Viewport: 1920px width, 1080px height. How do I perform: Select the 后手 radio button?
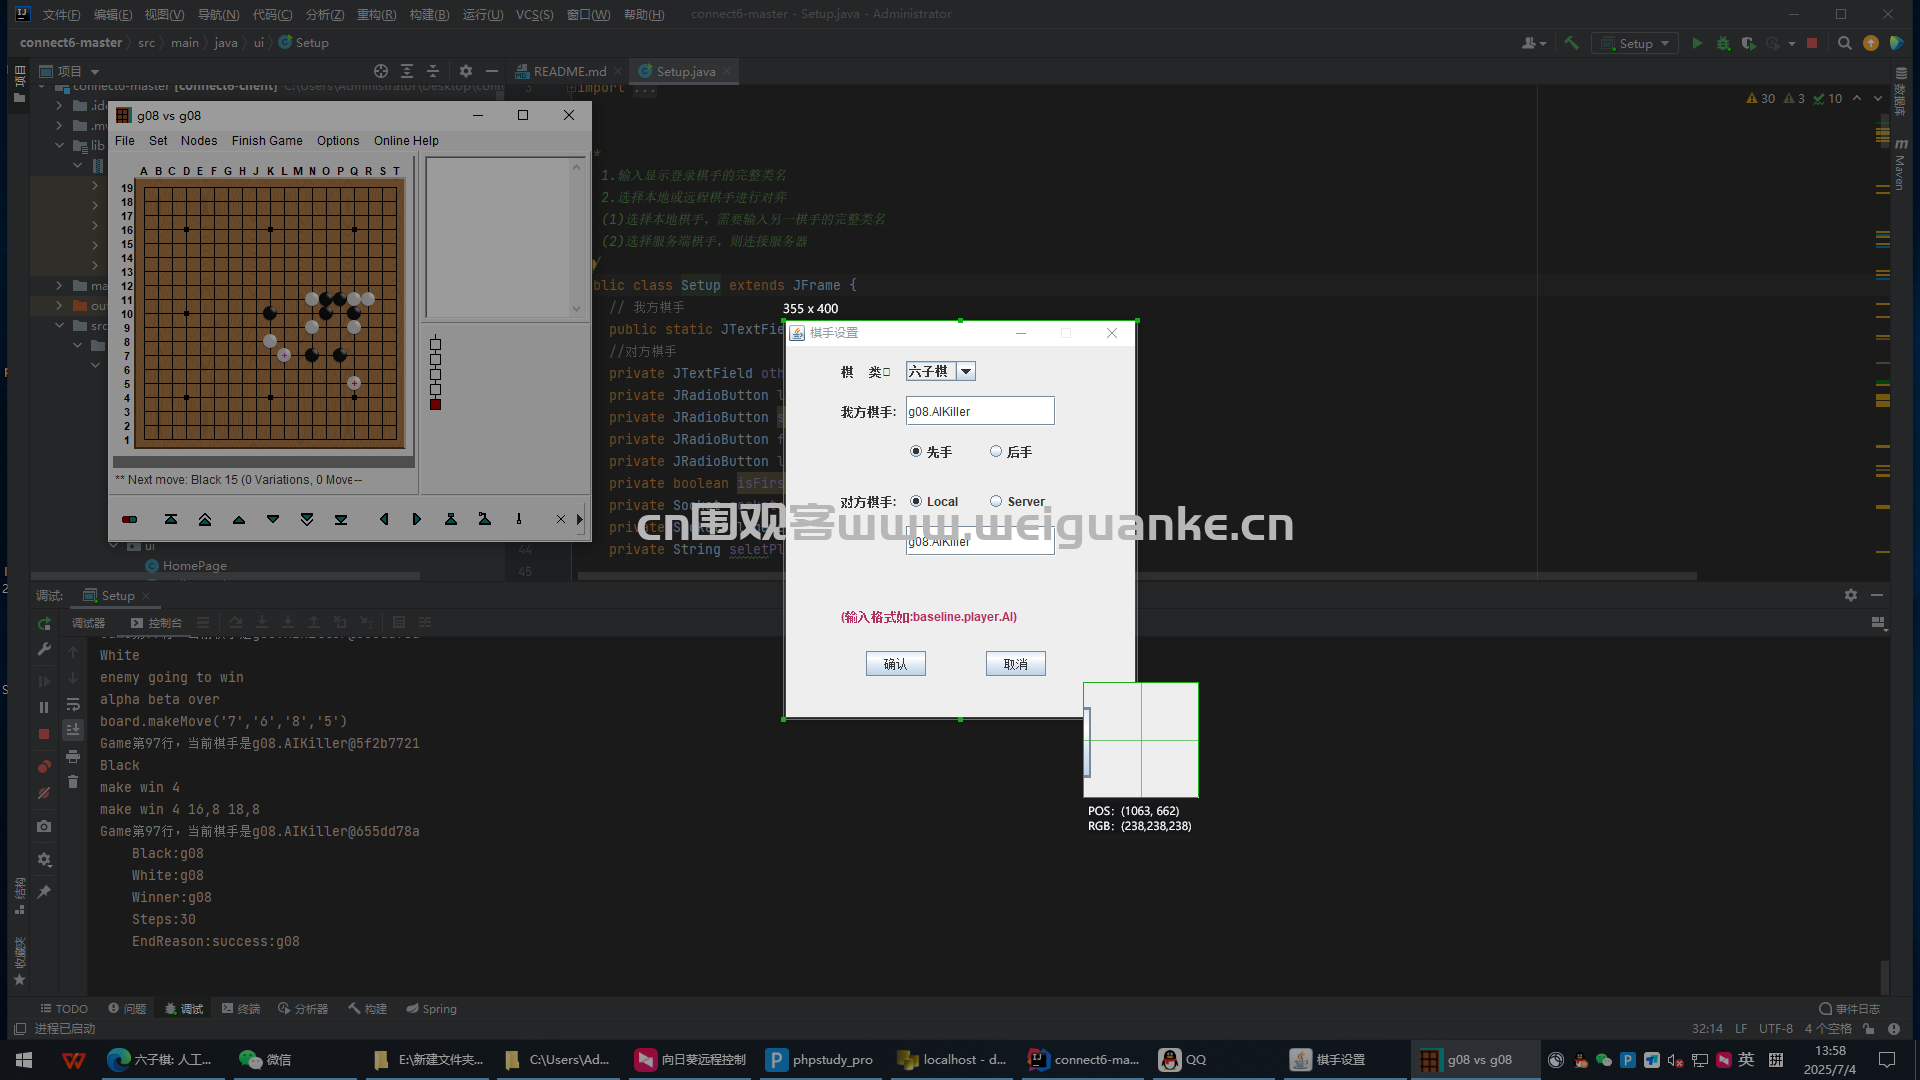(x=996, y=452)
